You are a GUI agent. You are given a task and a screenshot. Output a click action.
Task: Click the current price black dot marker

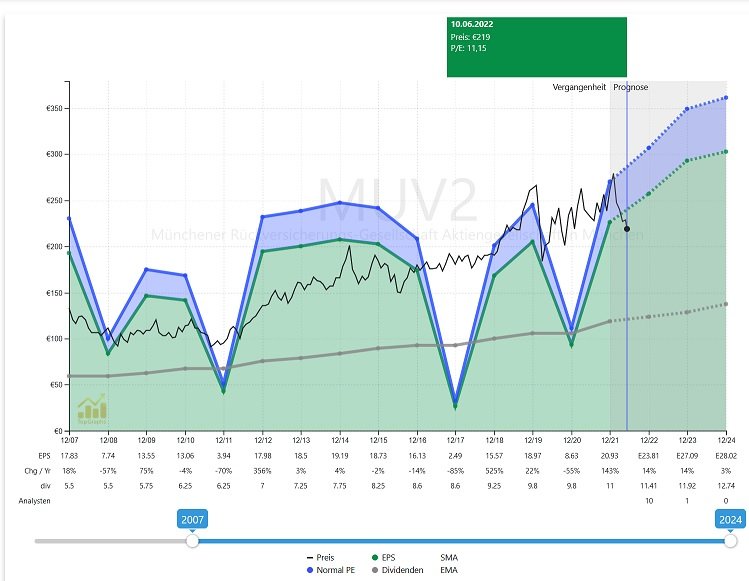pyautogui.click(x=627, y=229)
